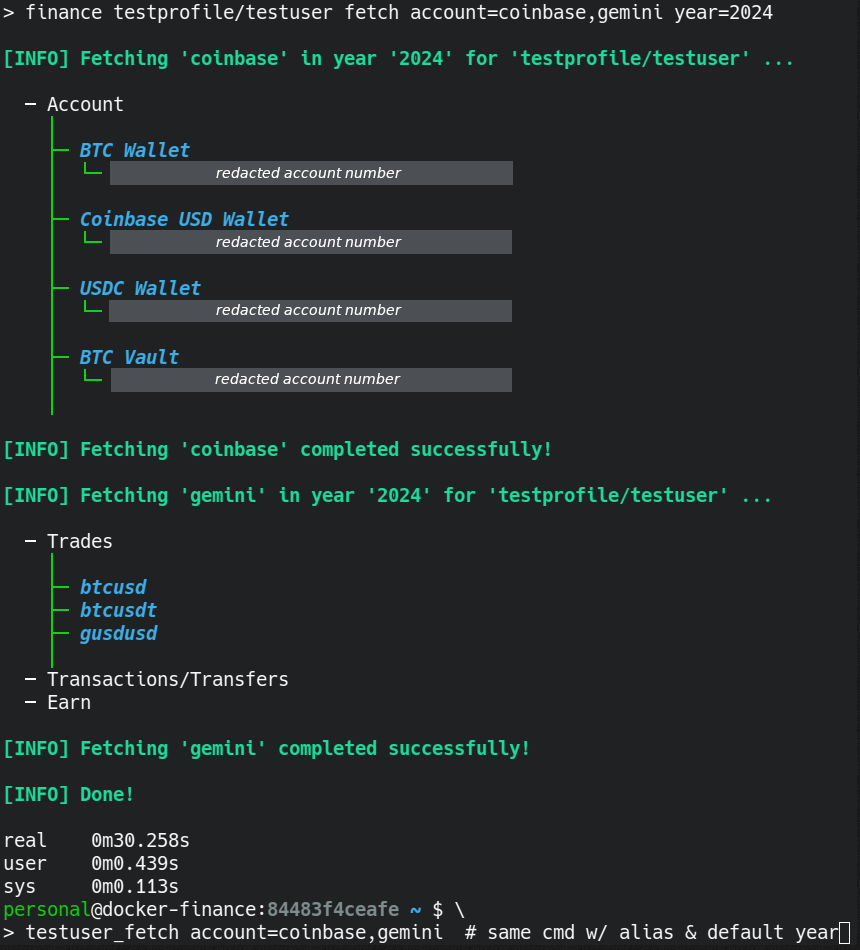Screen dimensions: 860x950
Task: Click redacted account number under Coinbase USD Wallet
Action: coord(310,242)
